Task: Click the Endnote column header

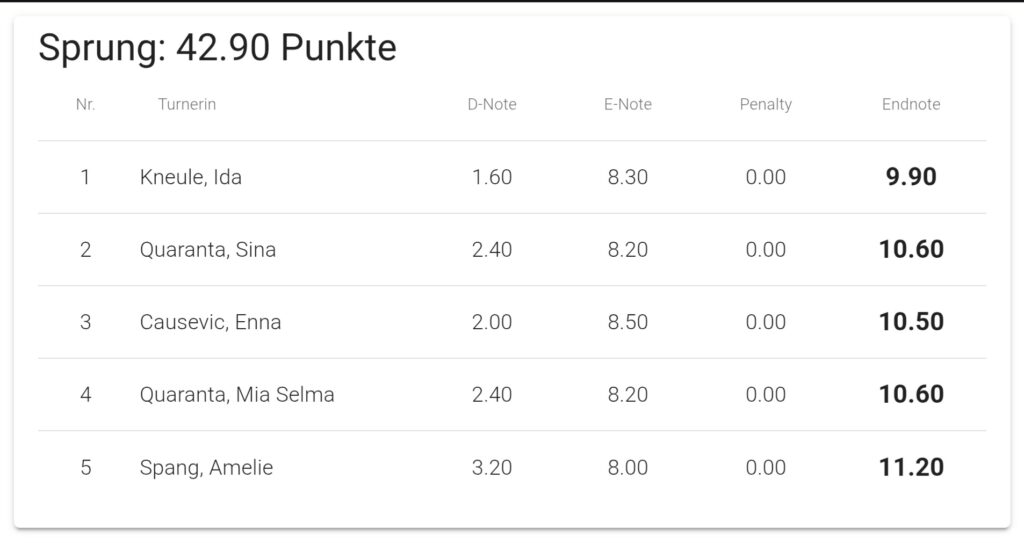Action: 911,105
